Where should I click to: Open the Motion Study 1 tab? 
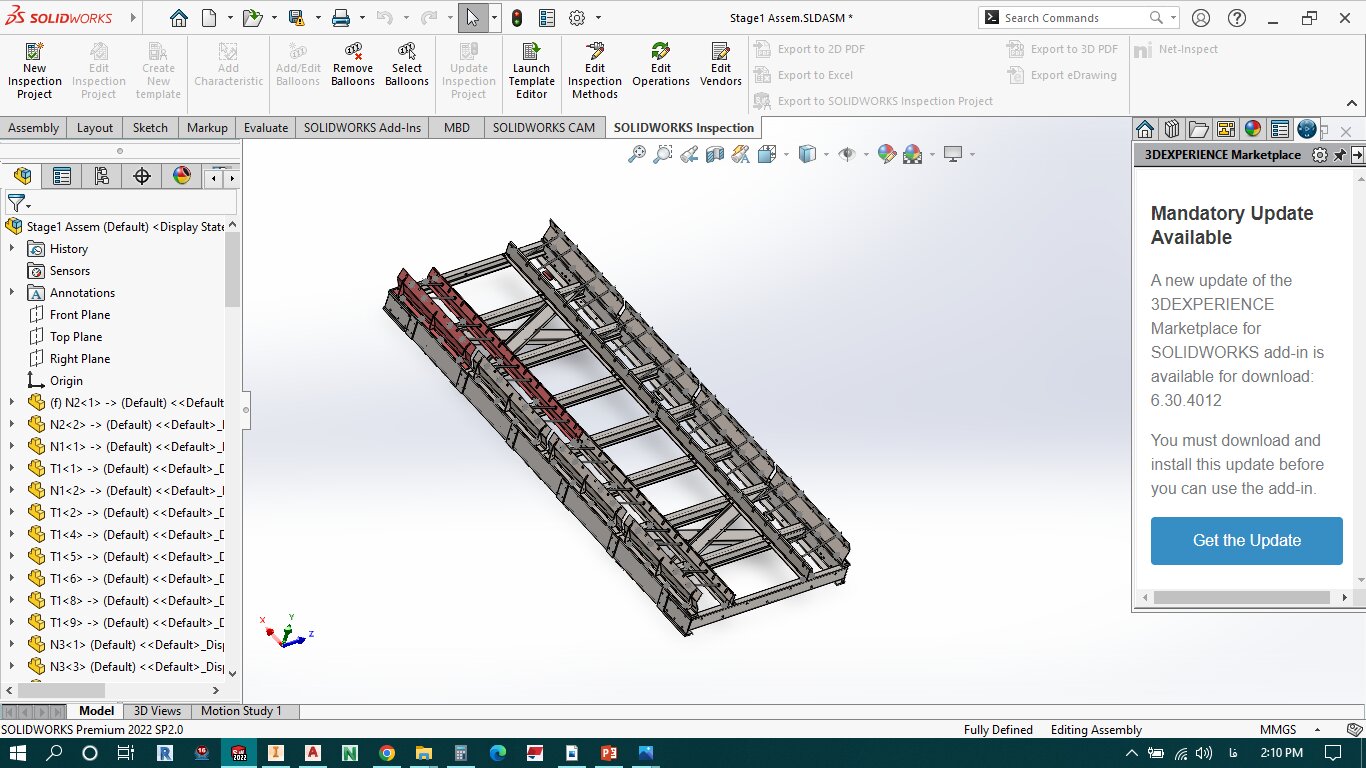click(x=241, y=711)
